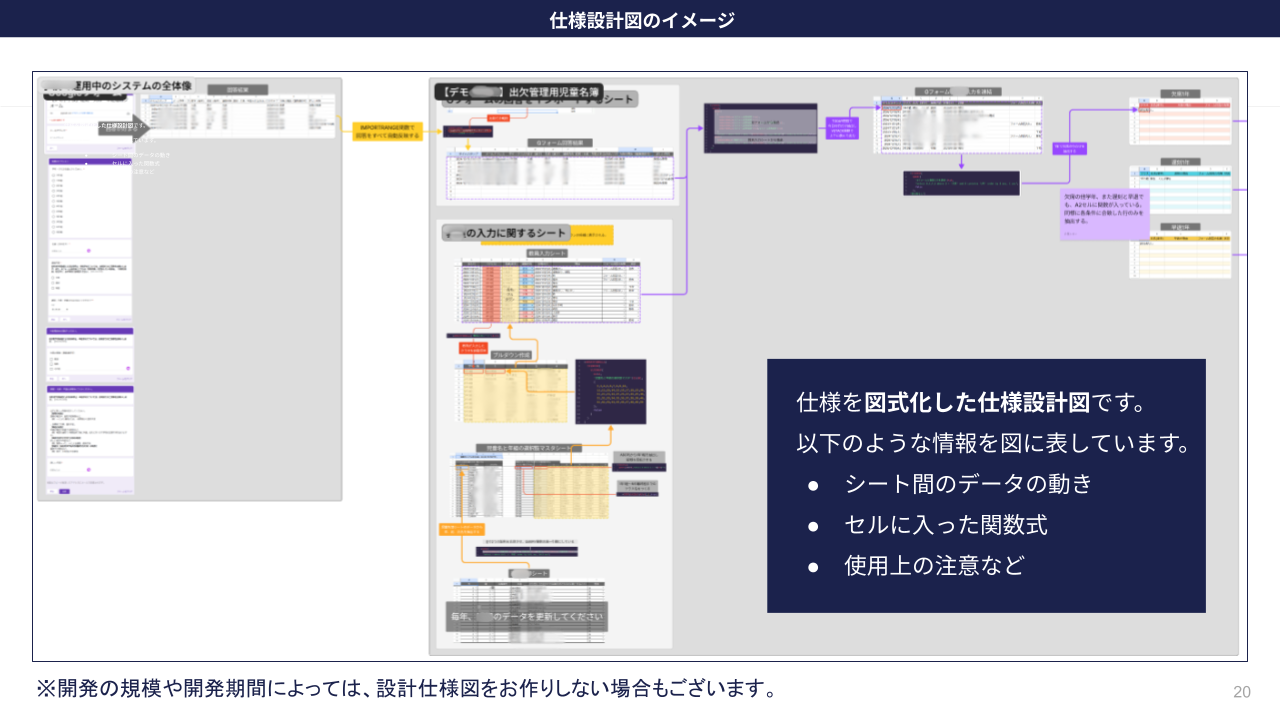Image resolution: width=1280 pixels, height=720 pixels.
Task: Click the シート間のデータの動き bullet
Action: point(968,484)
